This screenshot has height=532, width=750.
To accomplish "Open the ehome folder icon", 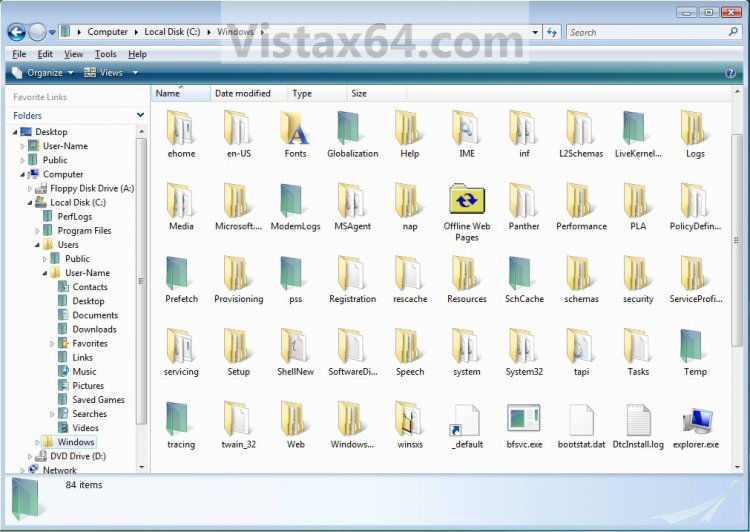I will click(x=180, y=128).
